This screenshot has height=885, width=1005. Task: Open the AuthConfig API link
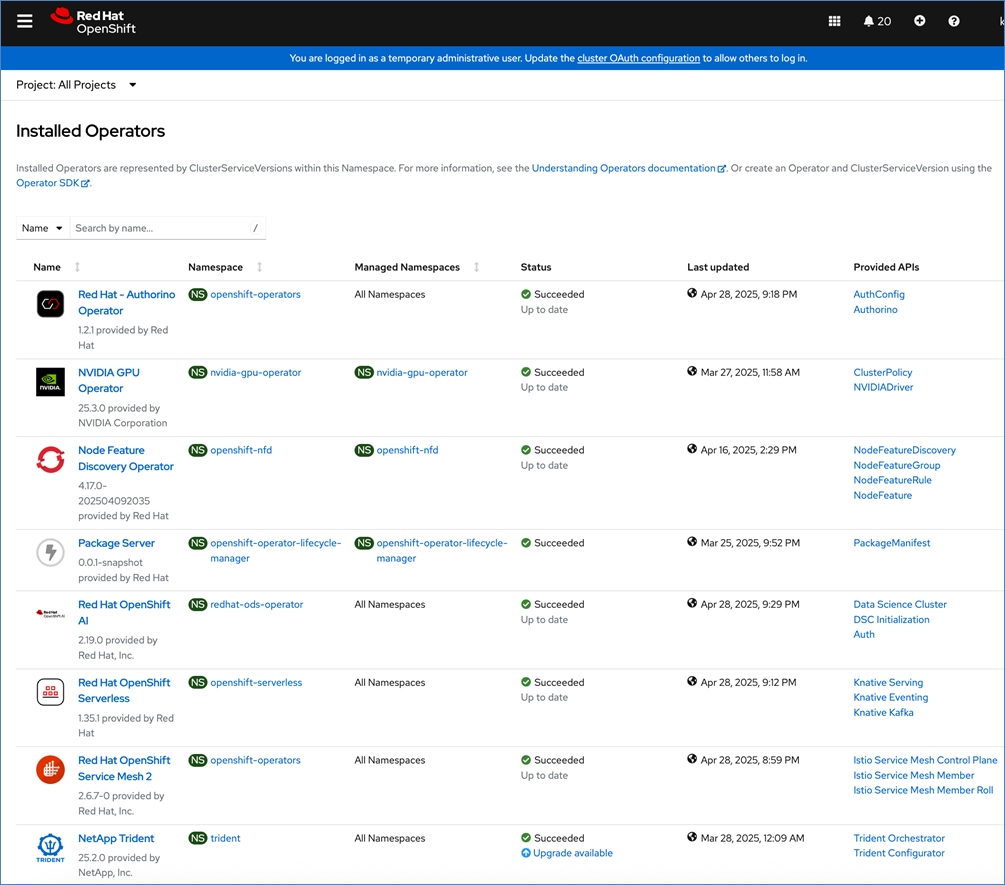[x=879, y=295]
